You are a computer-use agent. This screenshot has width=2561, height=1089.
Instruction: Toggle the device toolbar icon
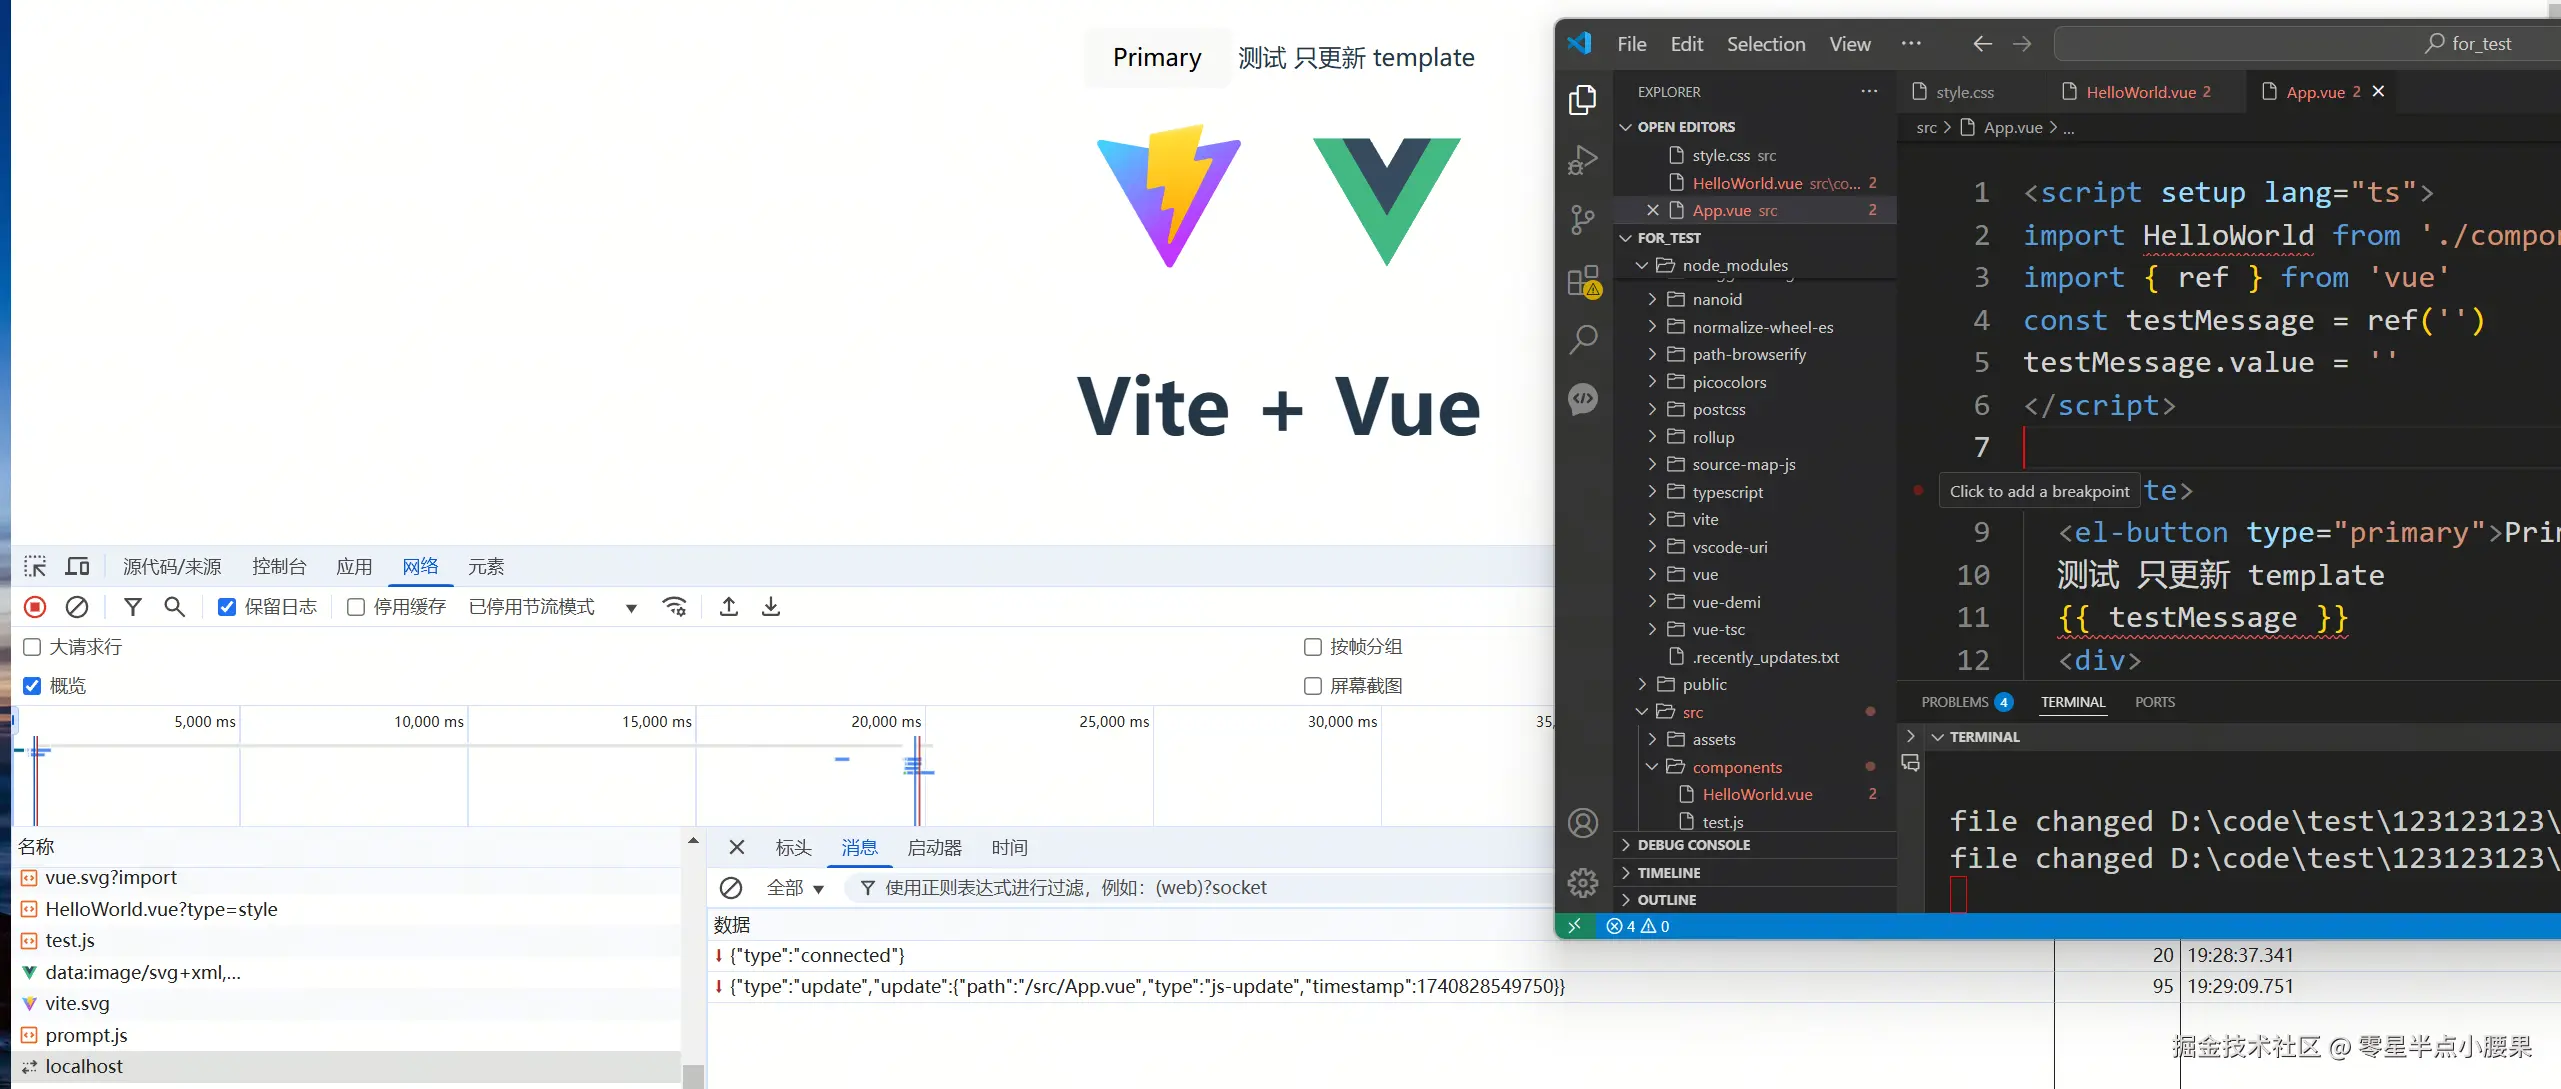pyautogui.click(x=77, y=567)
